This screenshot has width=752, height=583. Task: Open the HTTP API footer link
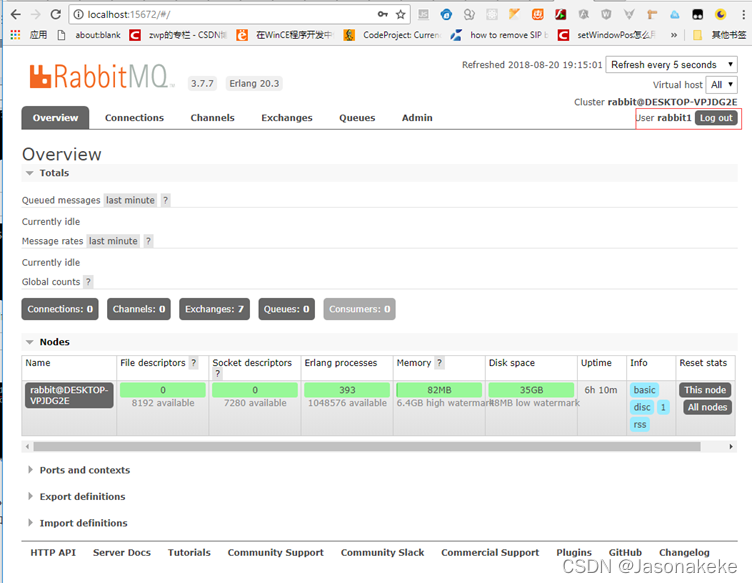(53, 552)
